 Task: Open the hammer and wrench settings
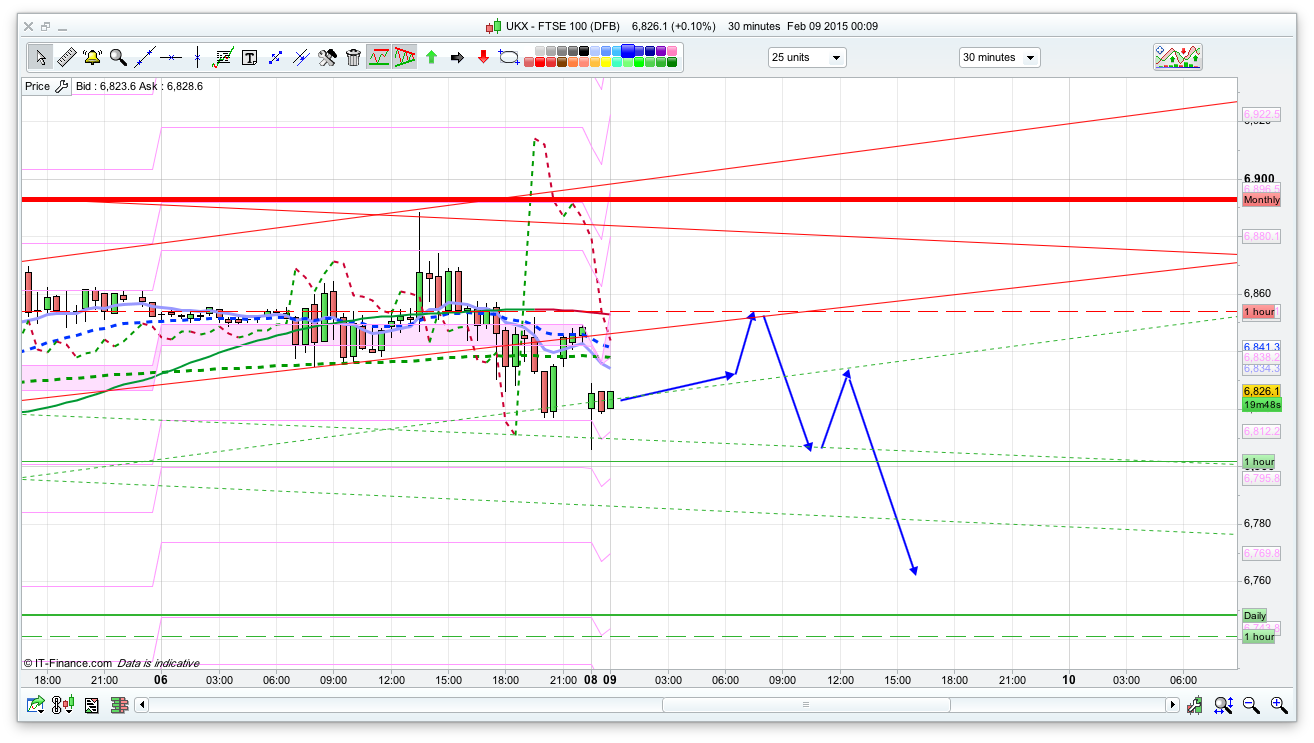point(327,57)
